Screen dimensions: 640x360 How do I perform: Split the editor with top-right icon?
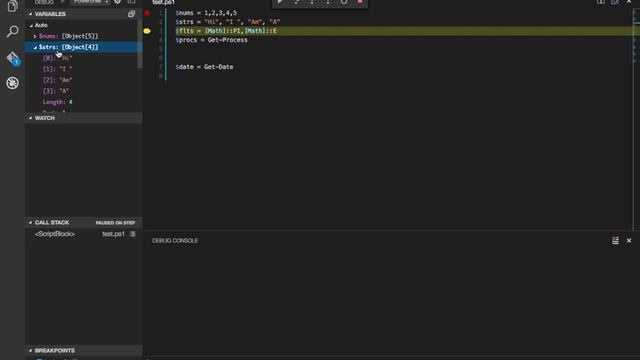pos(601,2)
